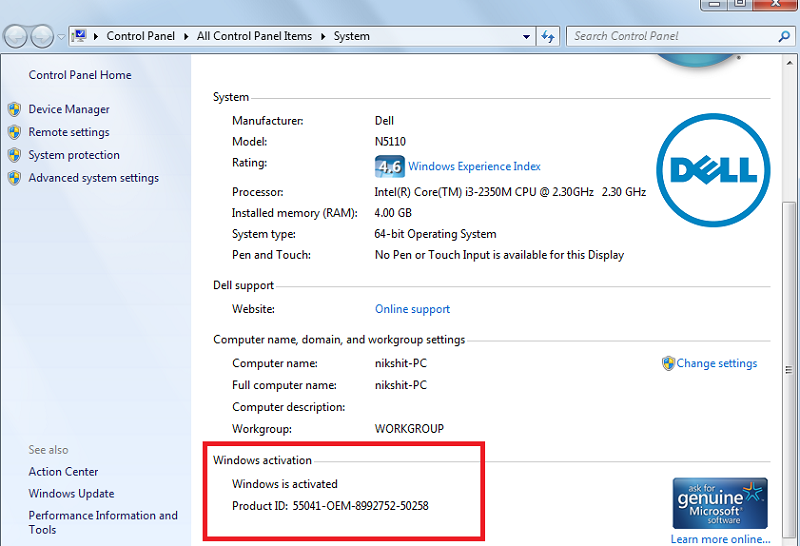
Task: Select WORKGROUP value text
Action: pos(409,429)
